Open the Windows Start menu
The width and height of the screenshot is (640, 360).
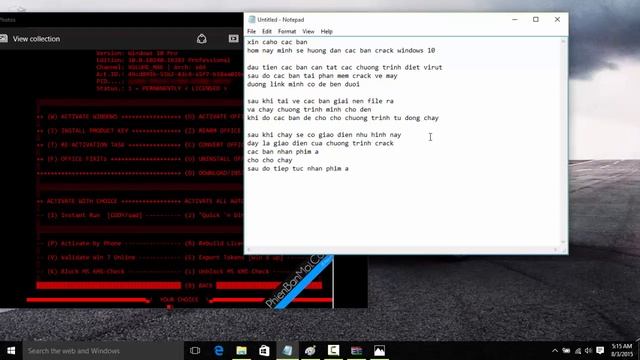[x=11, y=351]
